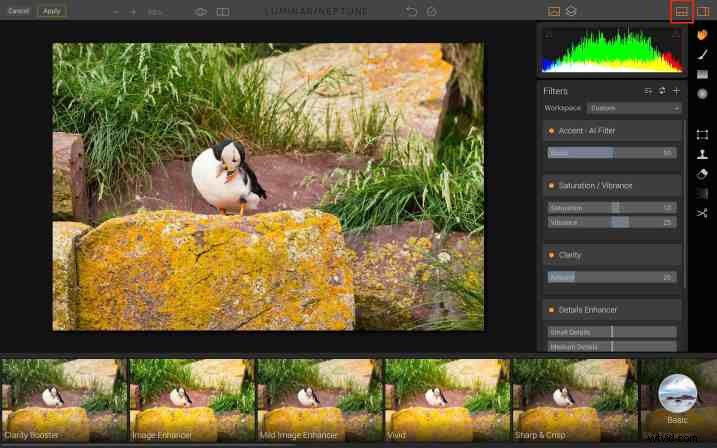The width and height of the screenshot is (717, 448).
Task: Apply the Vivid preset
Action: pos(447,400)
